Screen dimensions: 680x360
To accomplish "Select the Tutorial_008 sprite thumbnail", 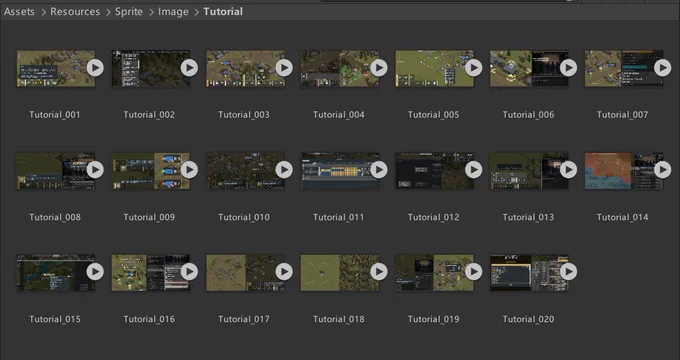I will pos(56,170).
